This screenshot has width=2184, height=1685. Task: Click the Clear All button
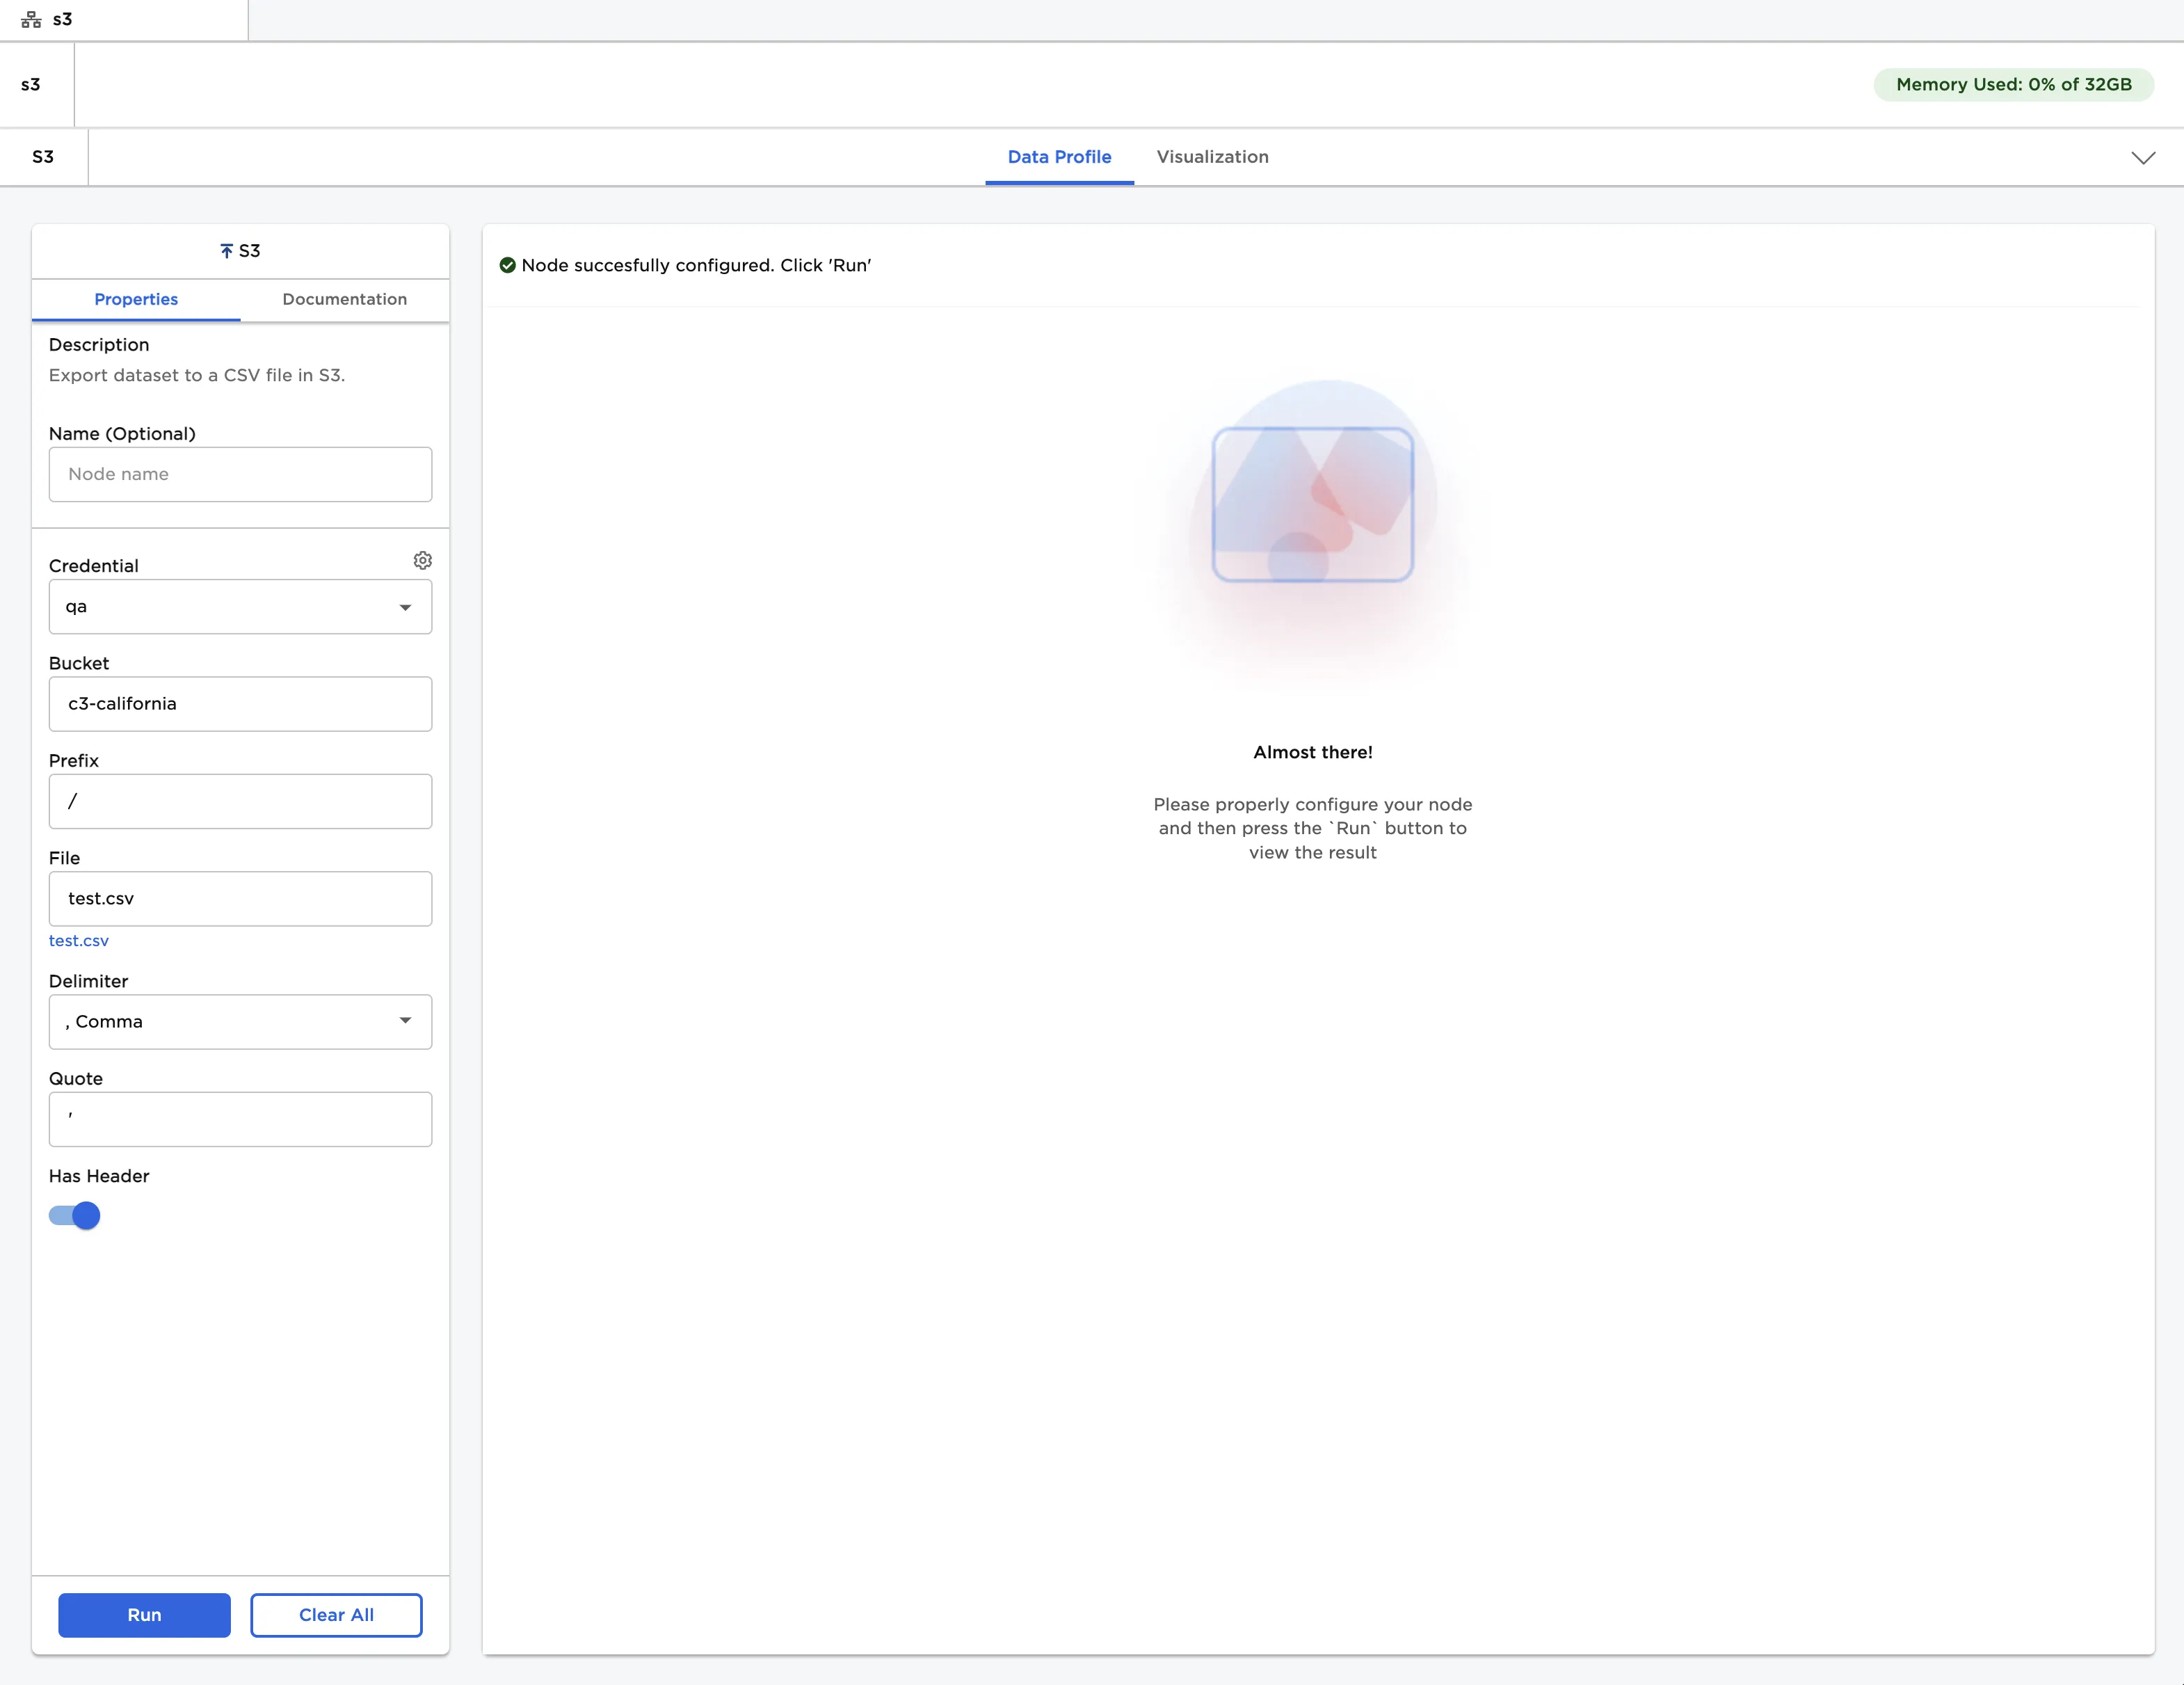tap(336, 1614)
